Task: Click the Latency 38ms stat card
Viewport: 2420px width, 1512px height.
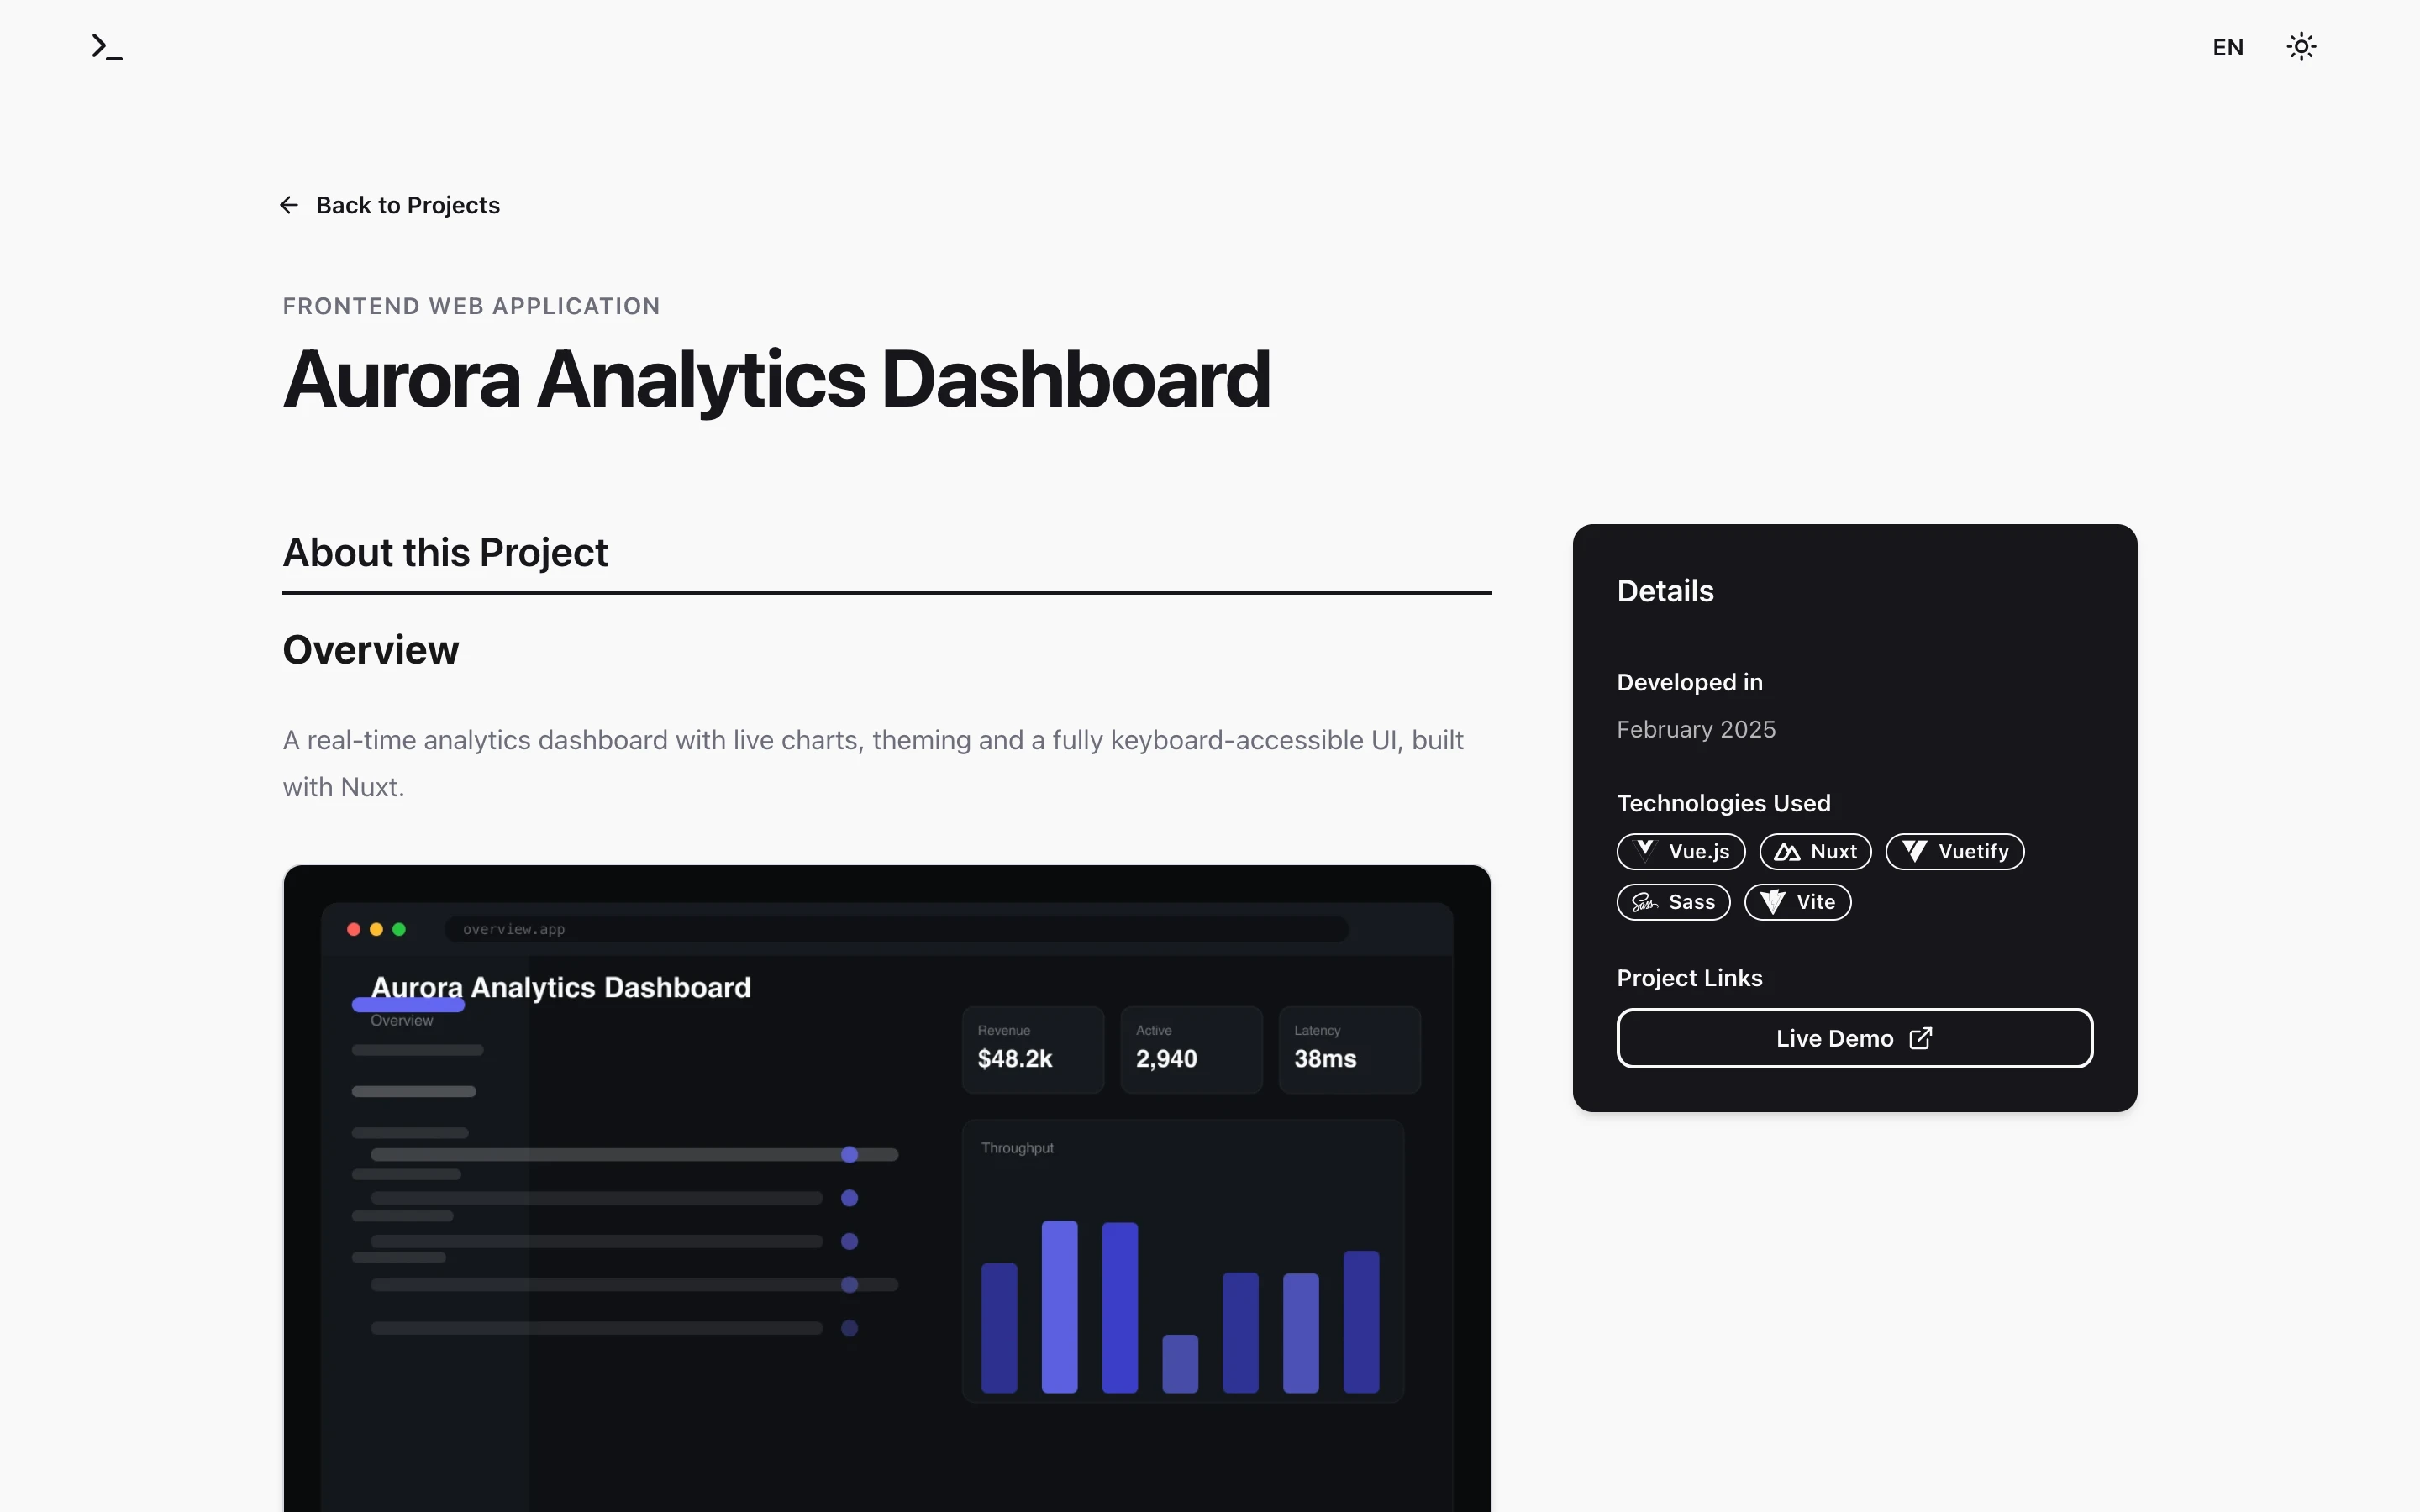Action: [x=1349, y=1050]
